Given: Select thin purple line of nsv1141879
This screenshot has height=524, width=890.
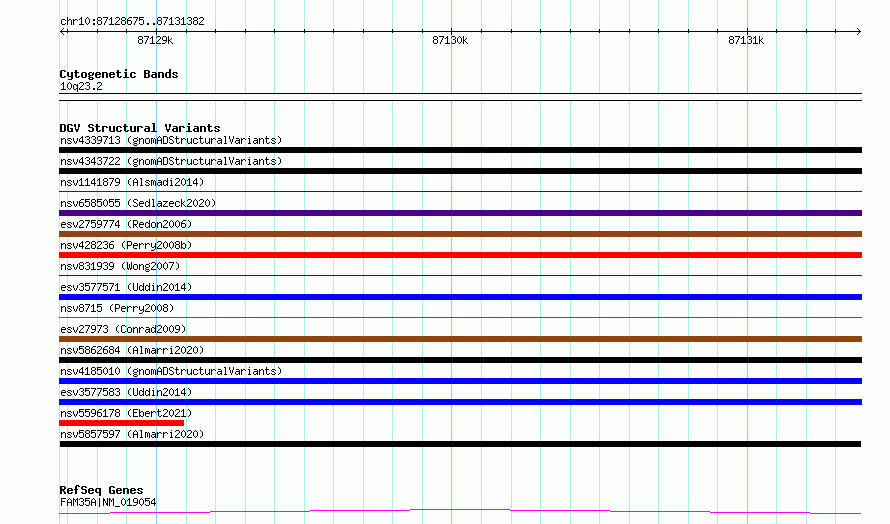Looking at the screenshot, I should [460, 192].
